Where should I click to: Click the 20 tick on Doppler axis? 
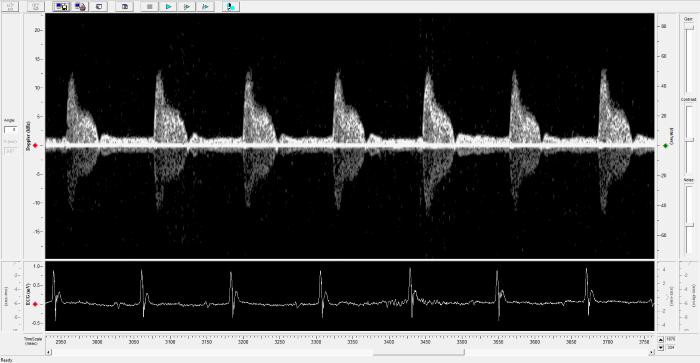[x=37, y=30]
